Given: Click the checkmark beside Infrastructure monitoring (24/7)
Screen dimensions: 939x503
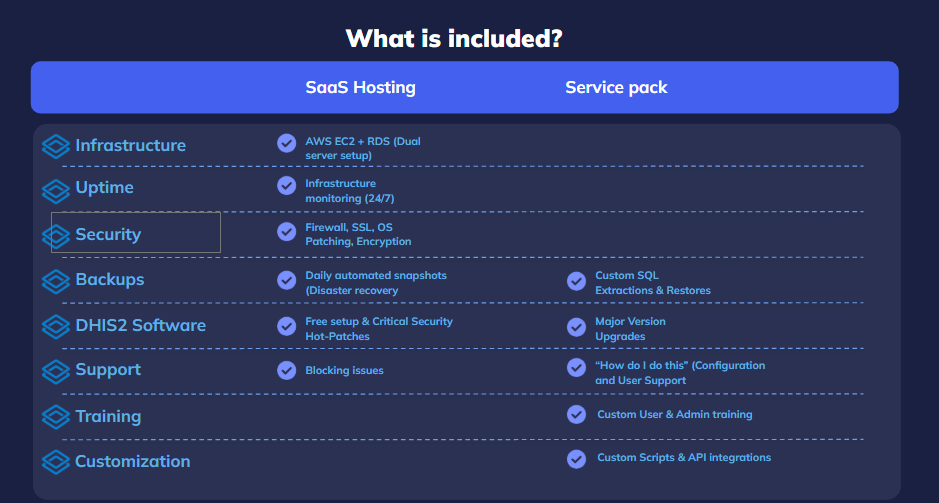Looking at the screenshot, I should click(287, 185).
